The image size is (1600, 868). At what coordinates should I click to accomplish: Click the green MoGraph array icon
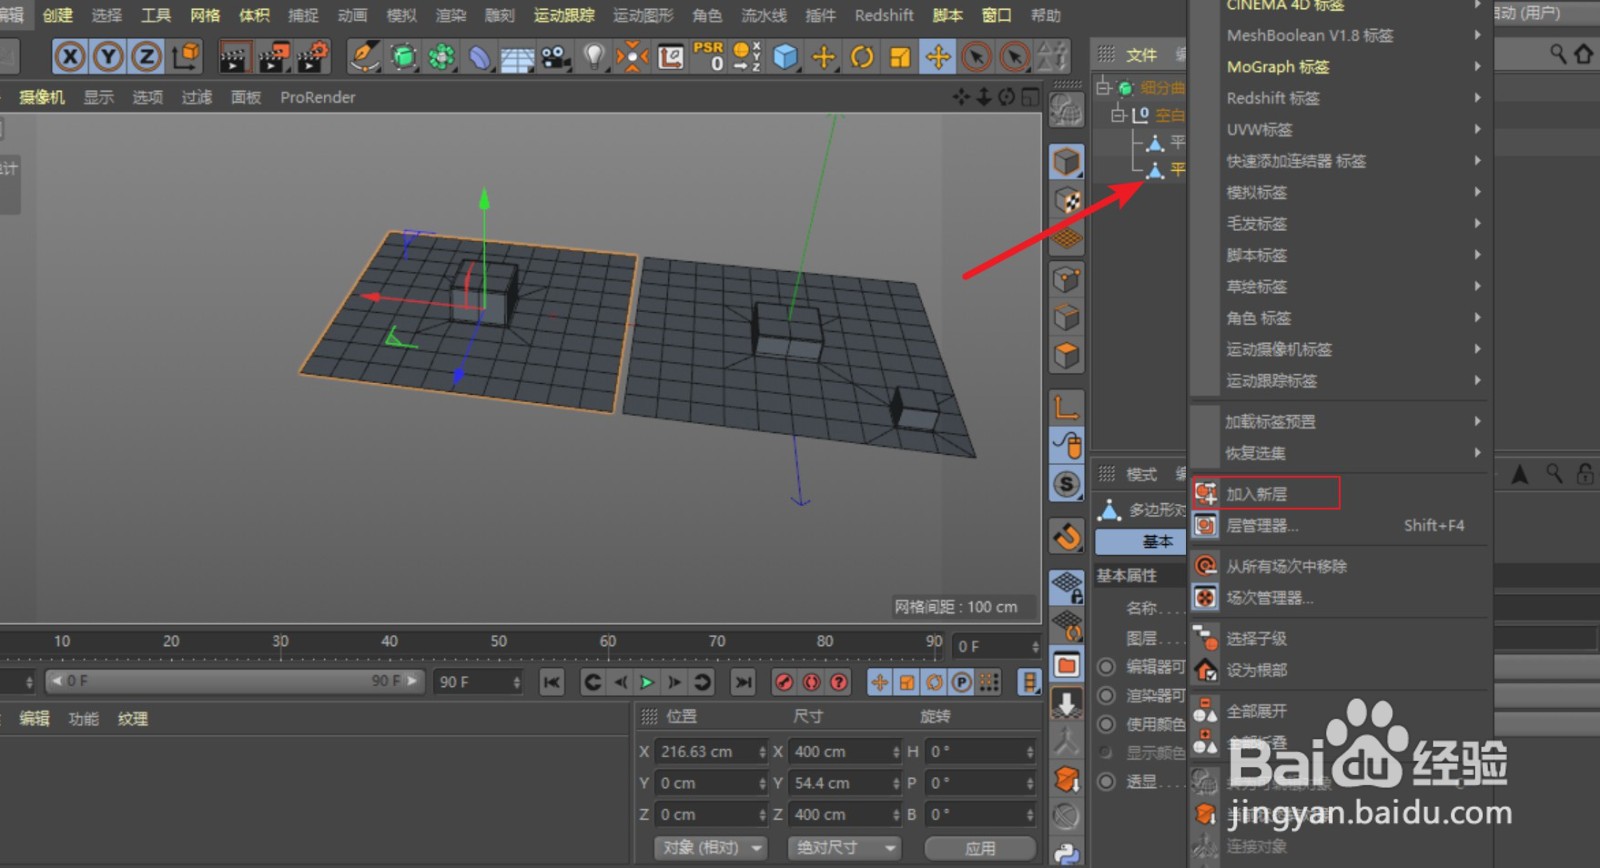click(441, 57)
